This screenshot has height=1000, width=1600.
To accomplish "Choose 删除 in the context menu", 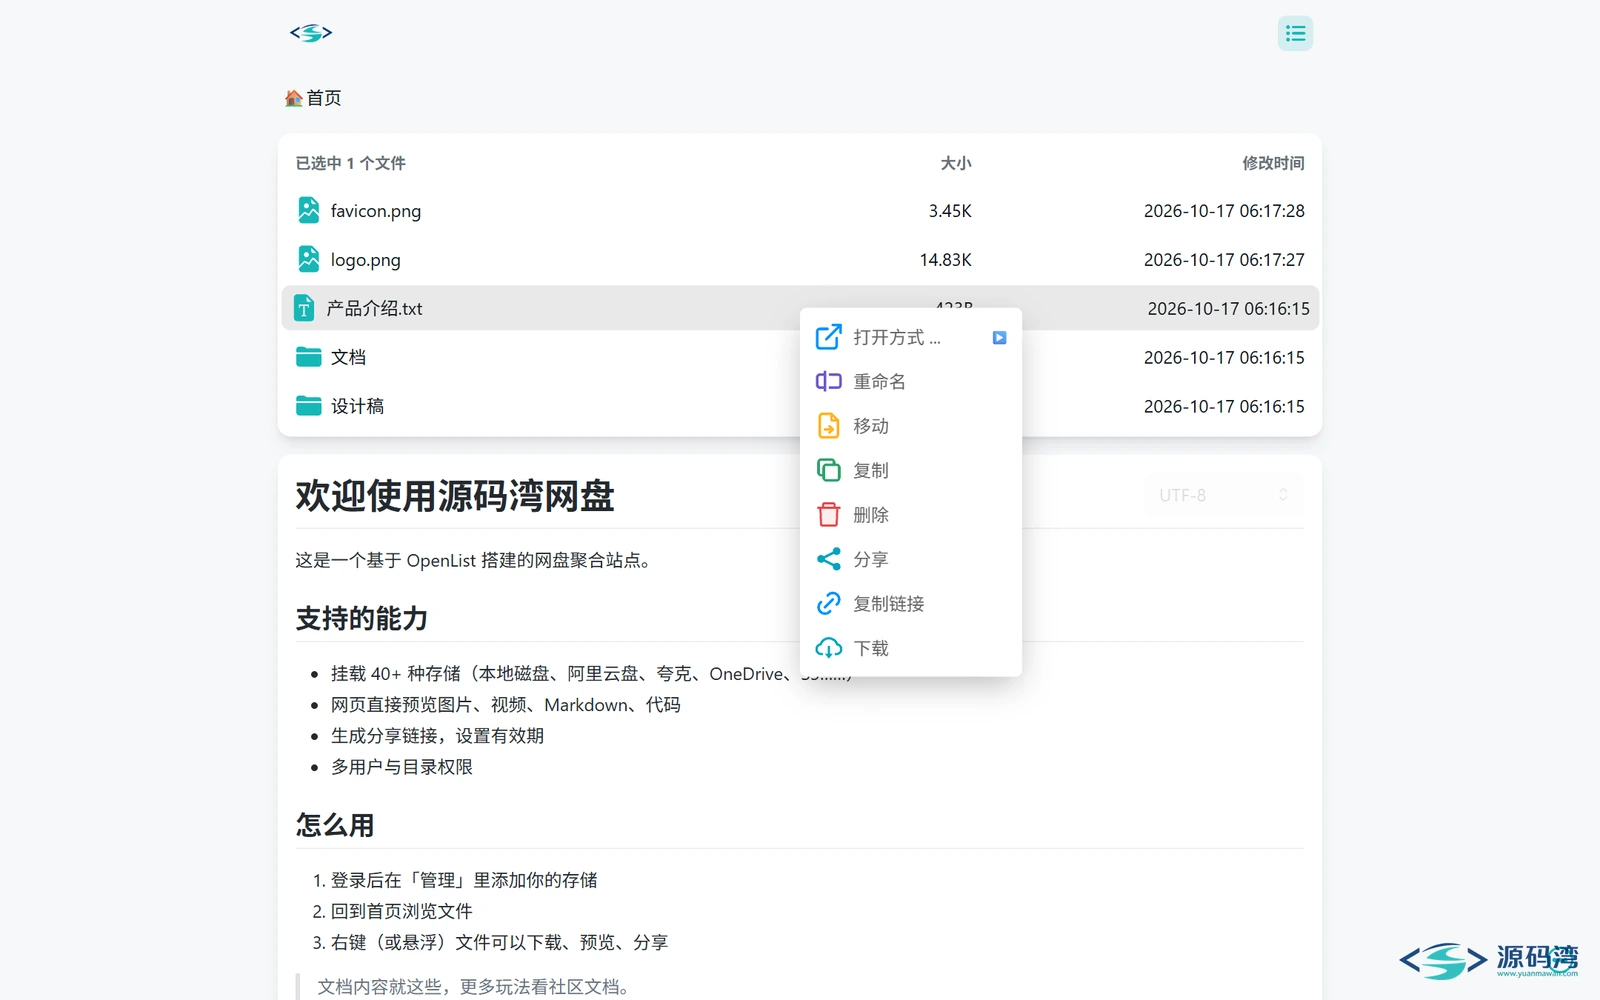I will click(911, 515).
